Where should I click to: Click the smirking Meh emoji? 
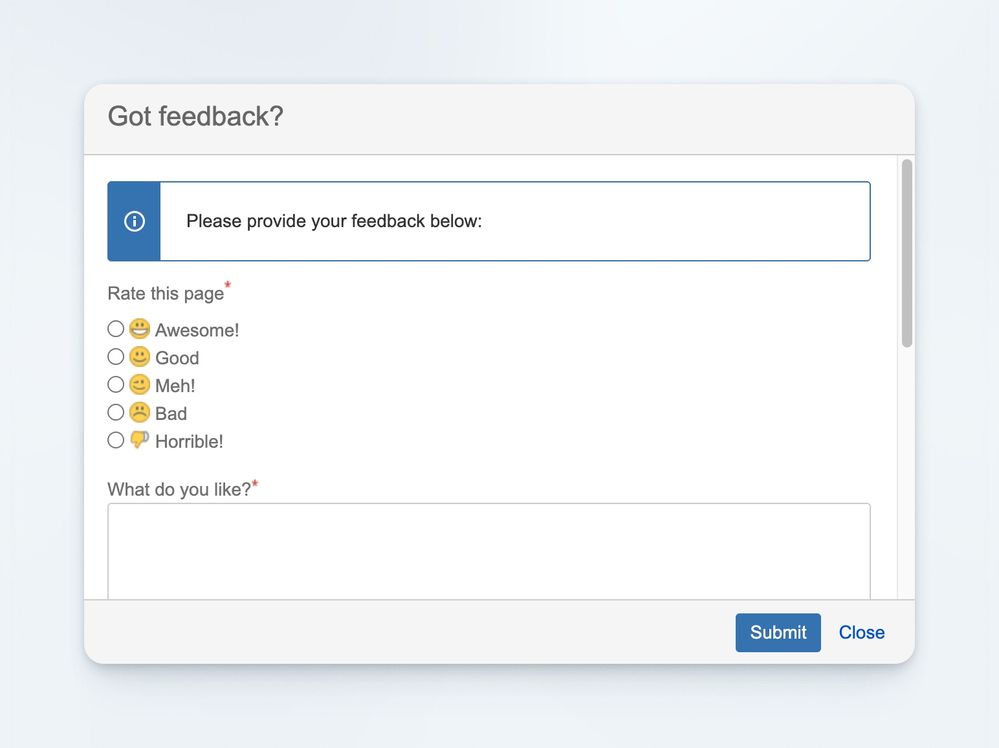[139, 385]
